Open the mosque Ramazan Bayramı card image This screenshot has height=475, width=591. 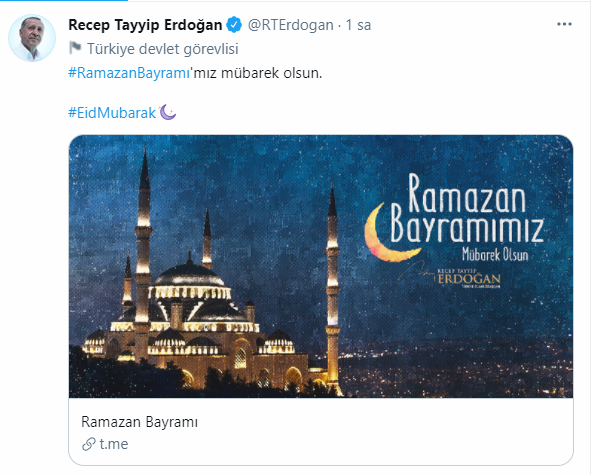pyautogui.click(x=321, y=266)
